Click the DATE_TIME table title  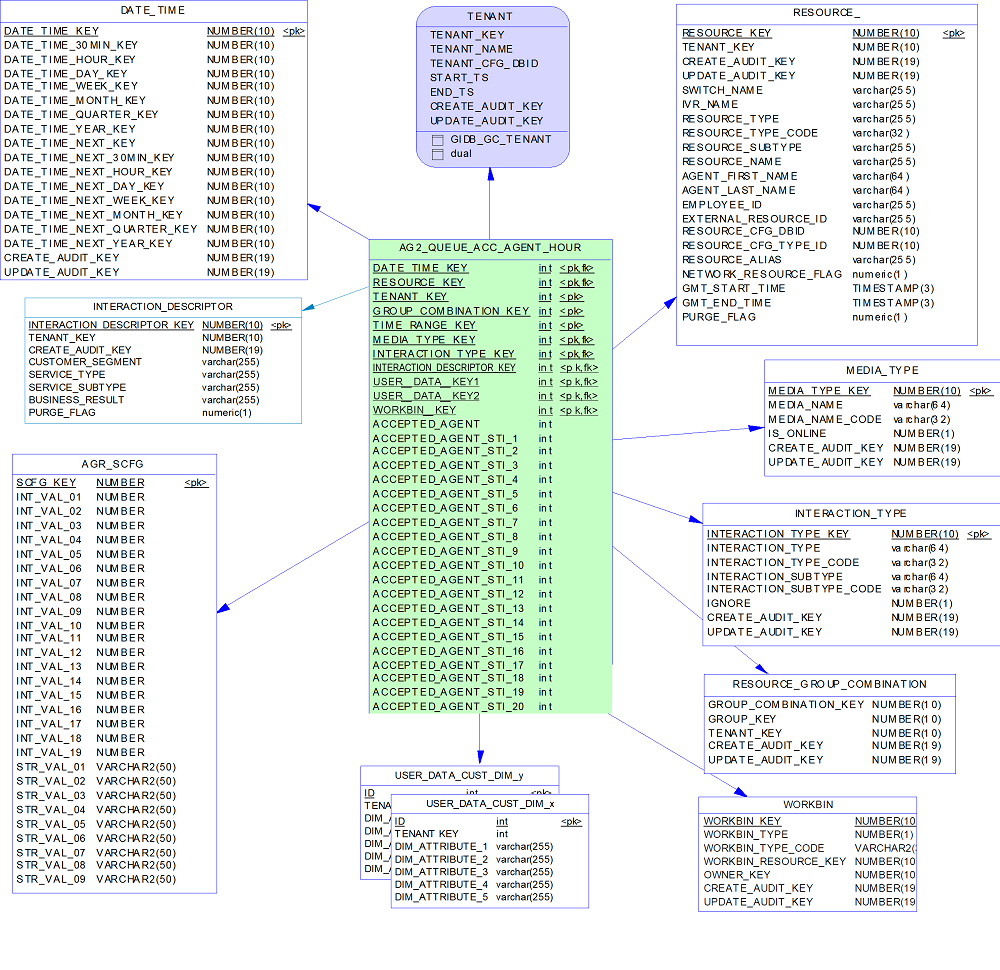152,10
